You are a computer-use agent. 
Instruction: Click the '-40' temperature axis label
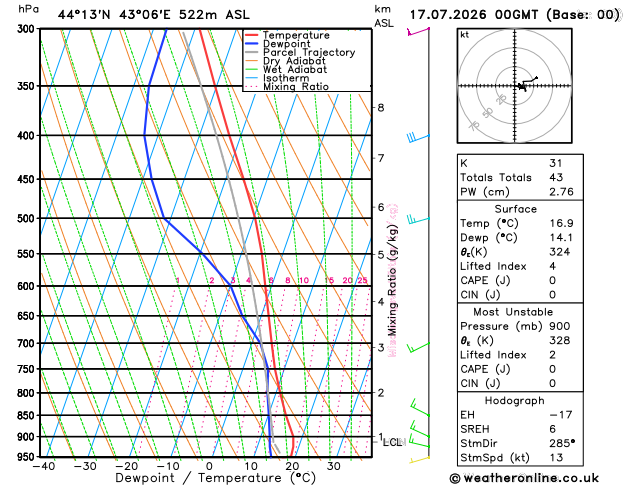[43, 466]
